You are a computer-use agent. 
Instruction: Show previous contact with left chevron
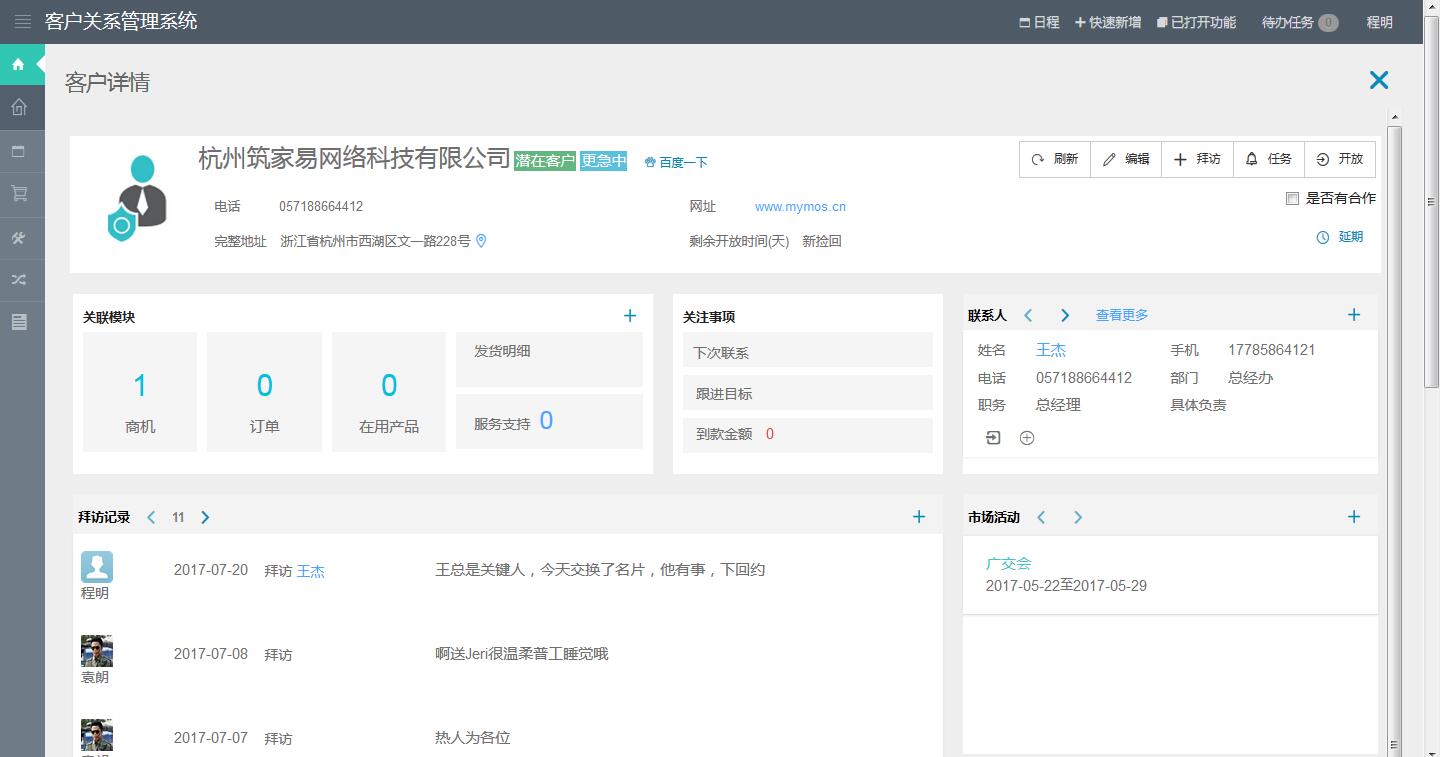[x=1028, y=315]
